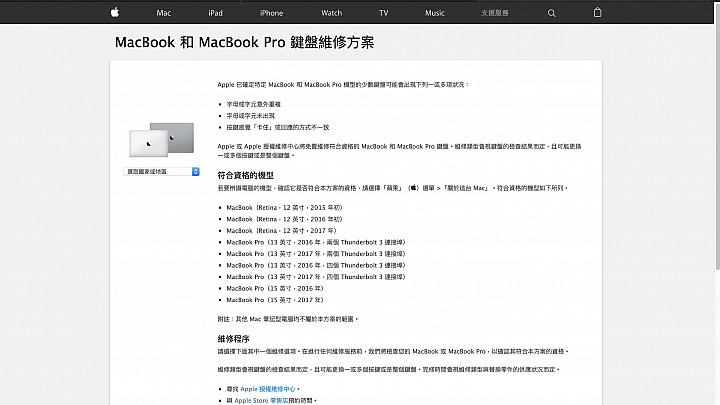Open the Music navigation item

[434, 13]
